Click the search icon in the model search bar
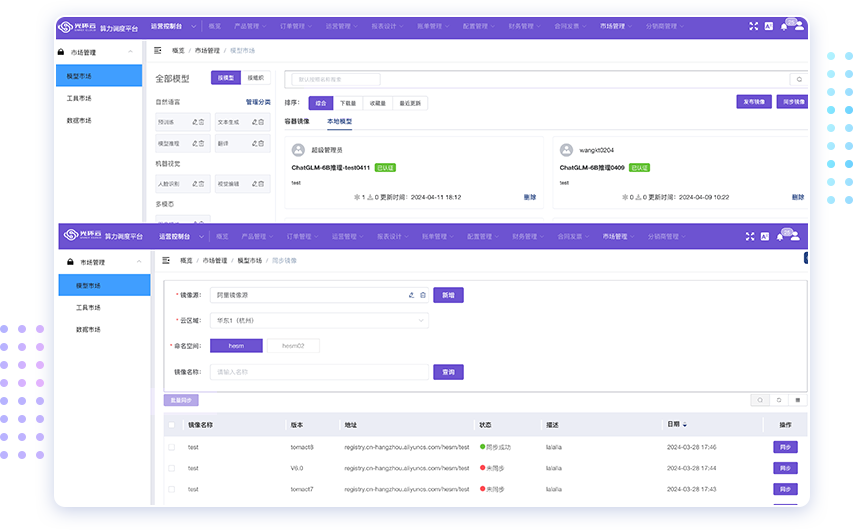The image size is (853, 531). coord(798,79)
